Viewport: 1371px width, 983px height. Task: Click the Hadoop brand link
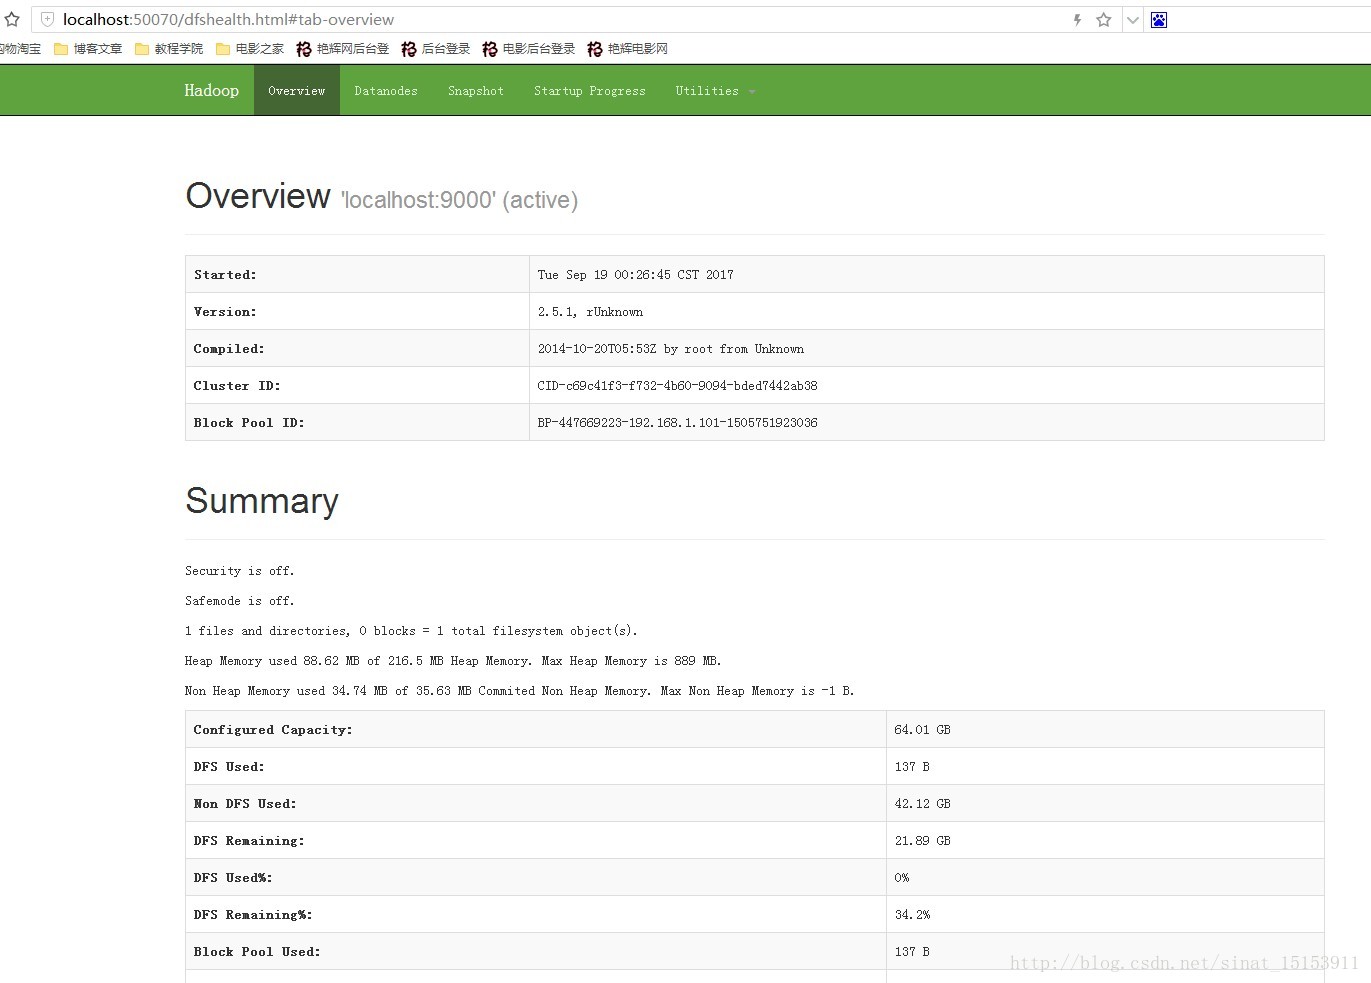(211, 90)
